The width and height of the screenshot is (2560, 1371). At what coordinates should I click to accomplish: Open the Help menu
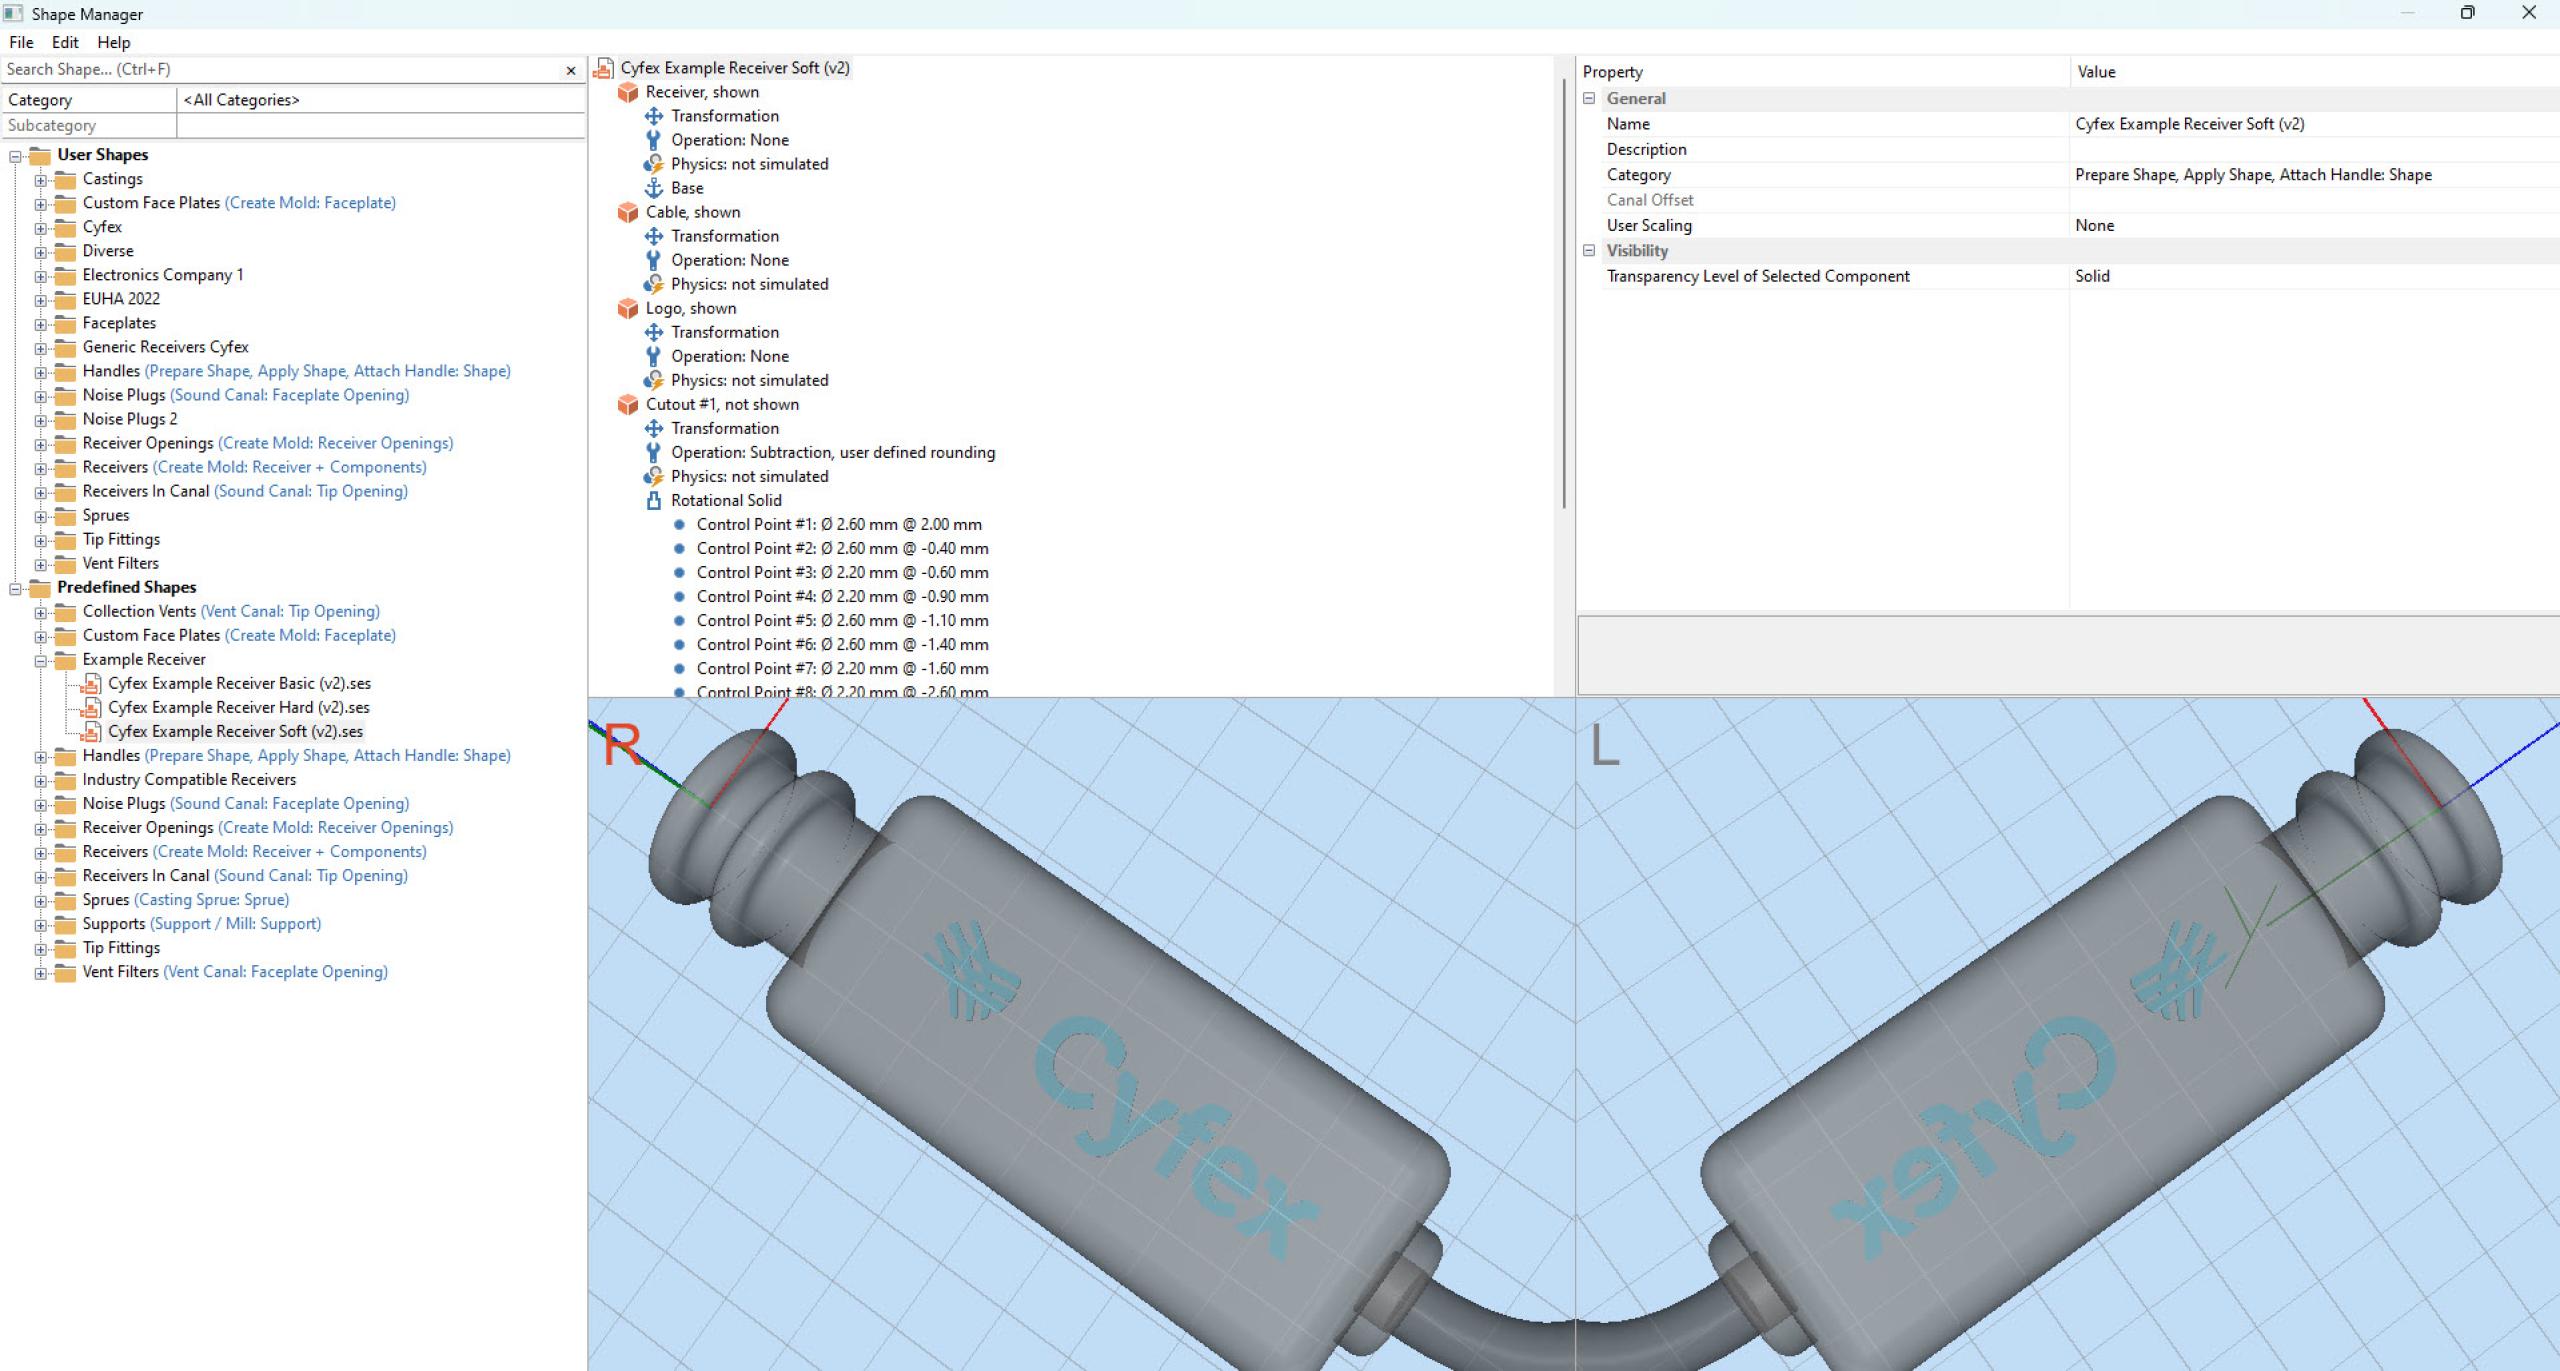[114, 42]
